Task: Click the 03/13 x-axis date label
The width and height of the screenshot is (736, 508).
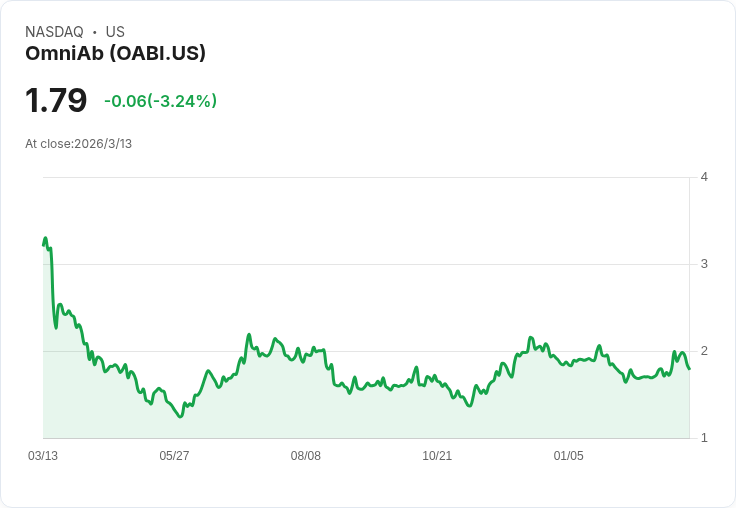Action: [x=43, y=455]
